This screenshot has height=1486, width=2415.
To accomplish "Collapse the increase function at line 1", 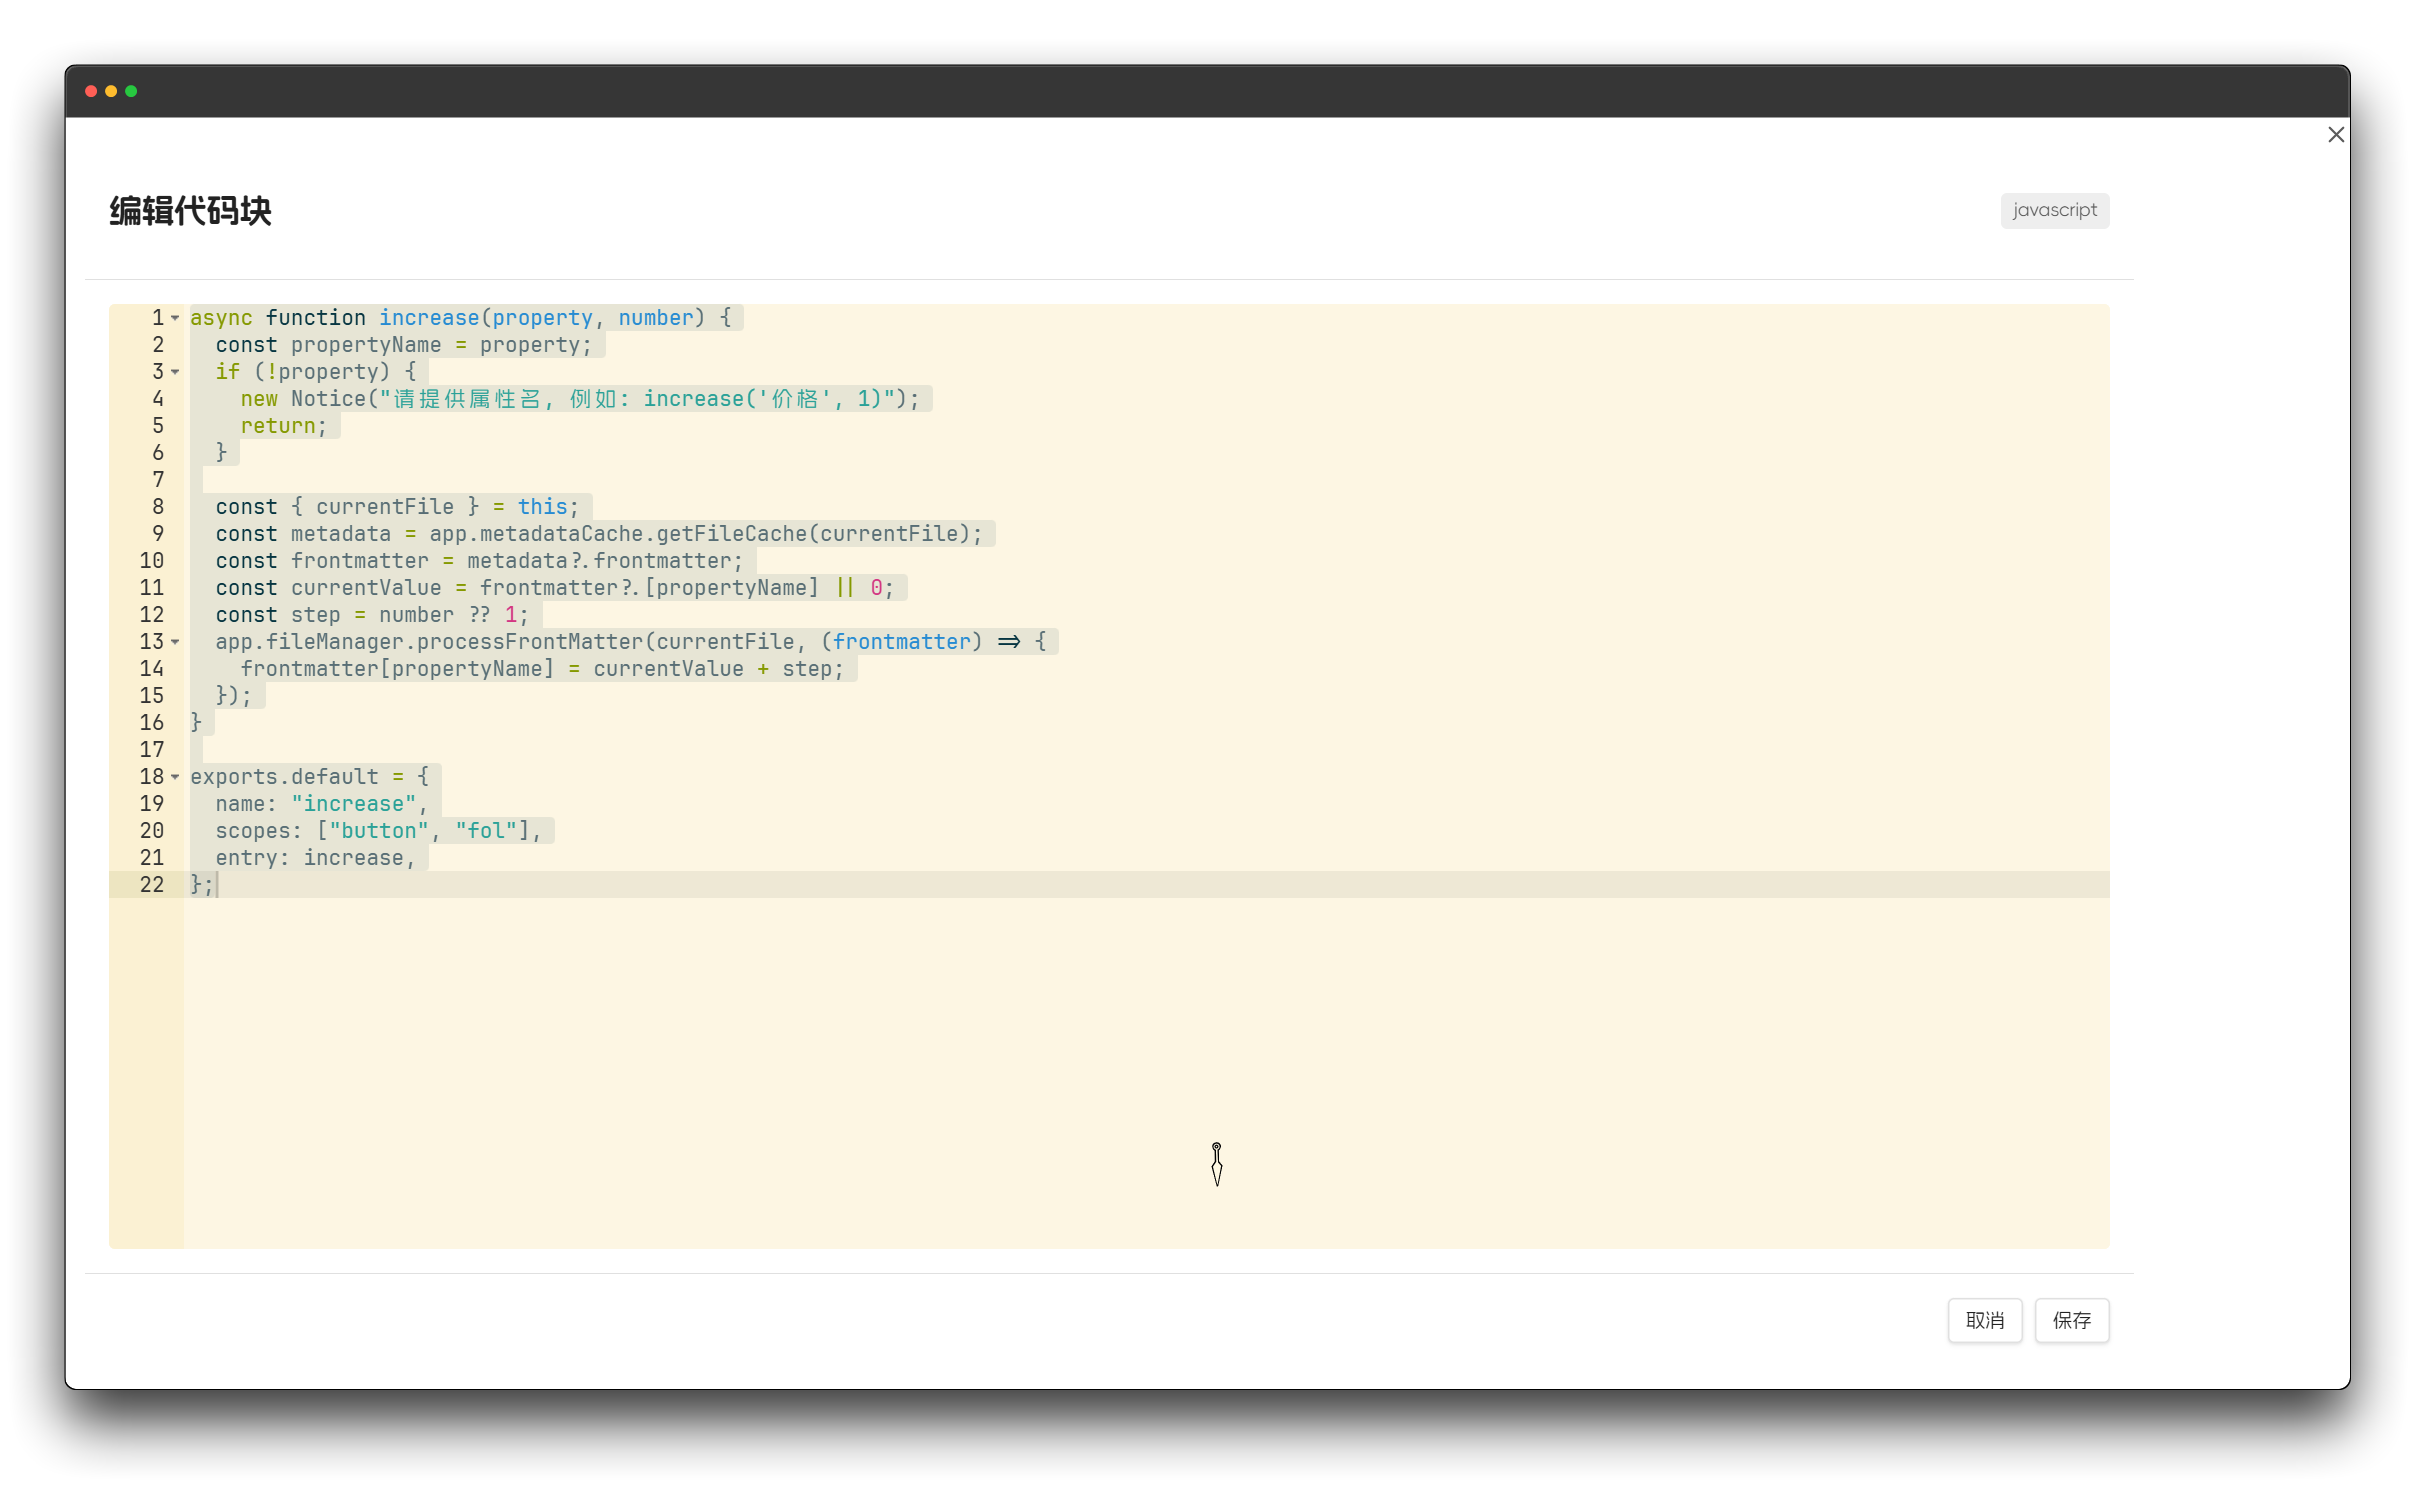I will (x=175, y=318).
